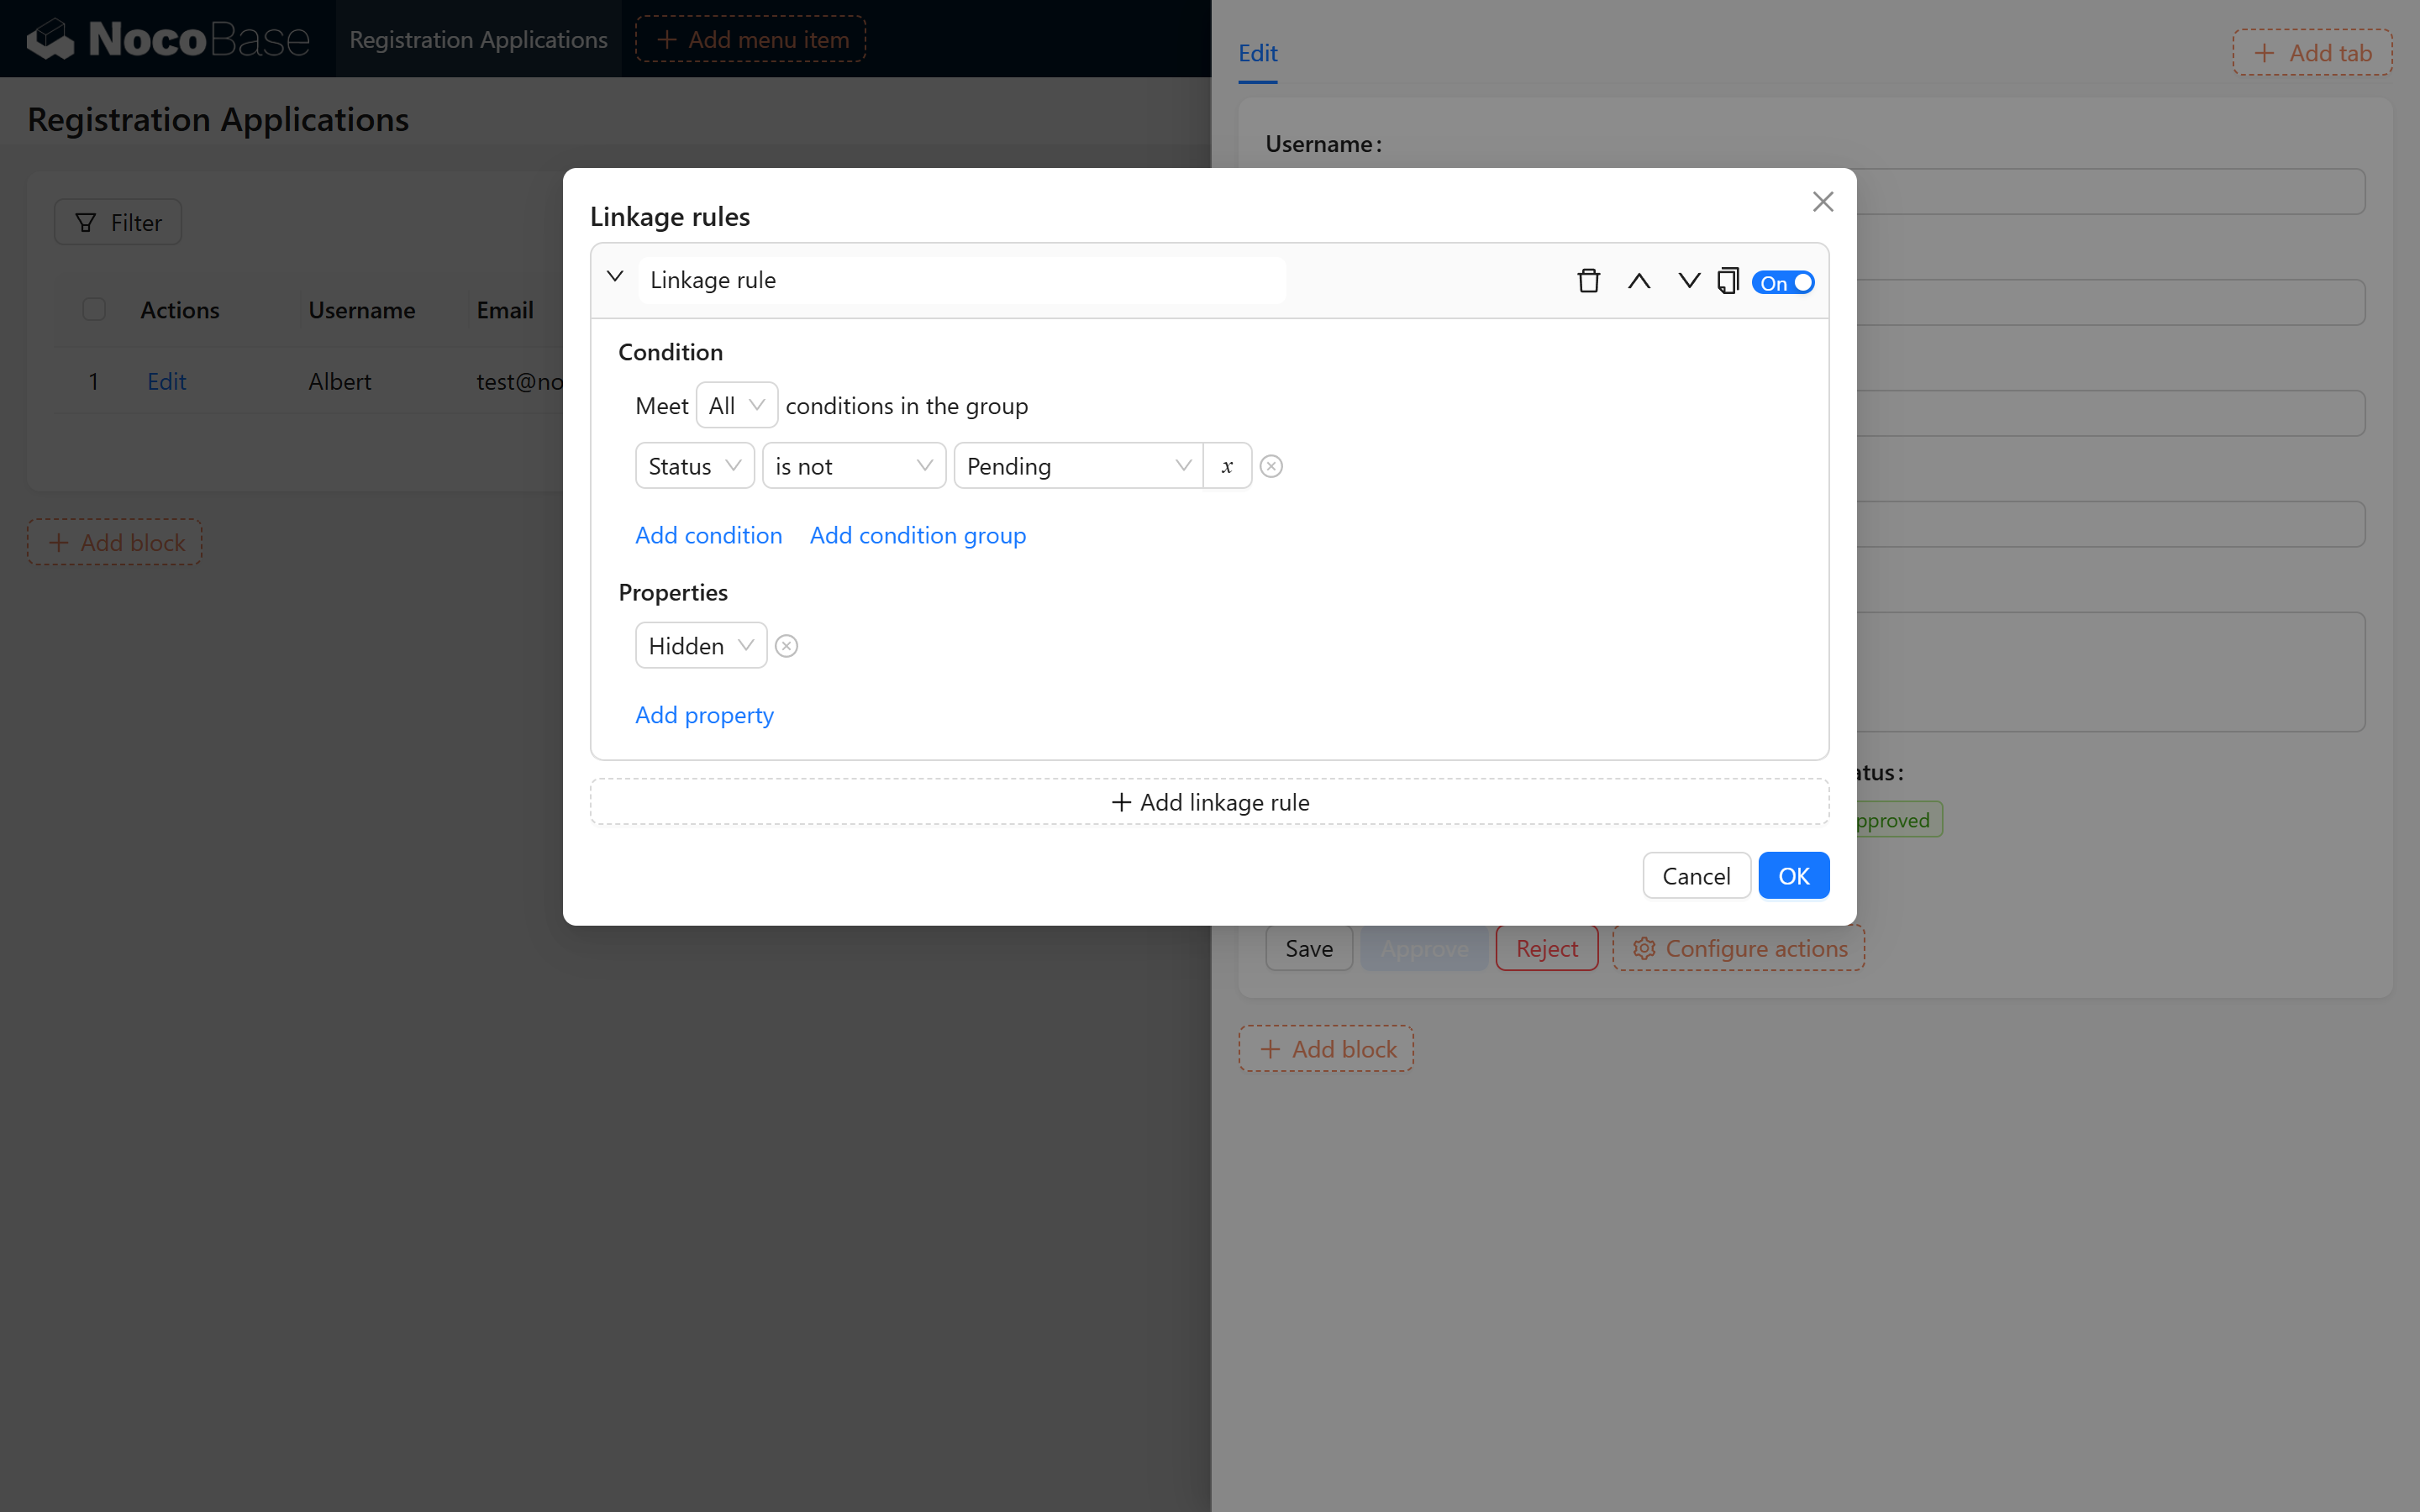2420x1512 pixels.
Task: Open the Meet All conditions dropdown
Action: click(x=736, y=405)
